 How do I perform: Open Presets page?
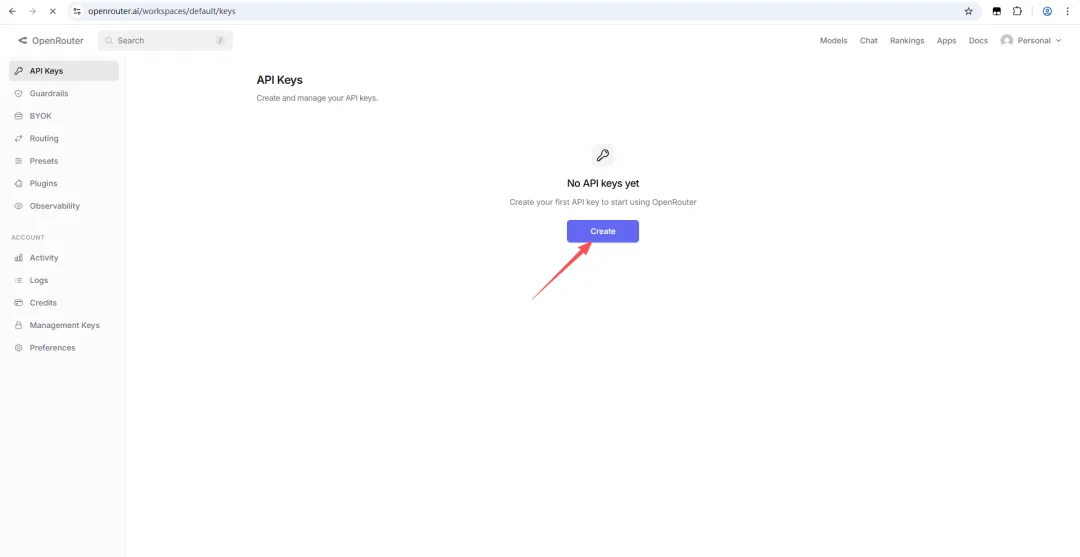(63, 161)
